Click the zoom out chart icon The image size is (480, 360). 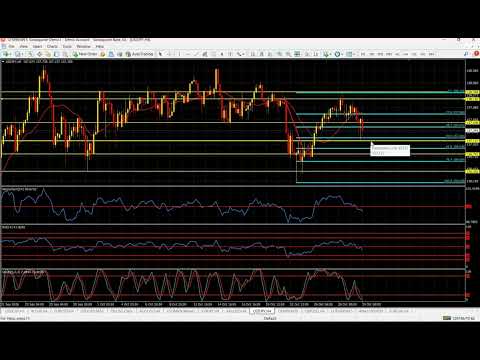point(288,54)
